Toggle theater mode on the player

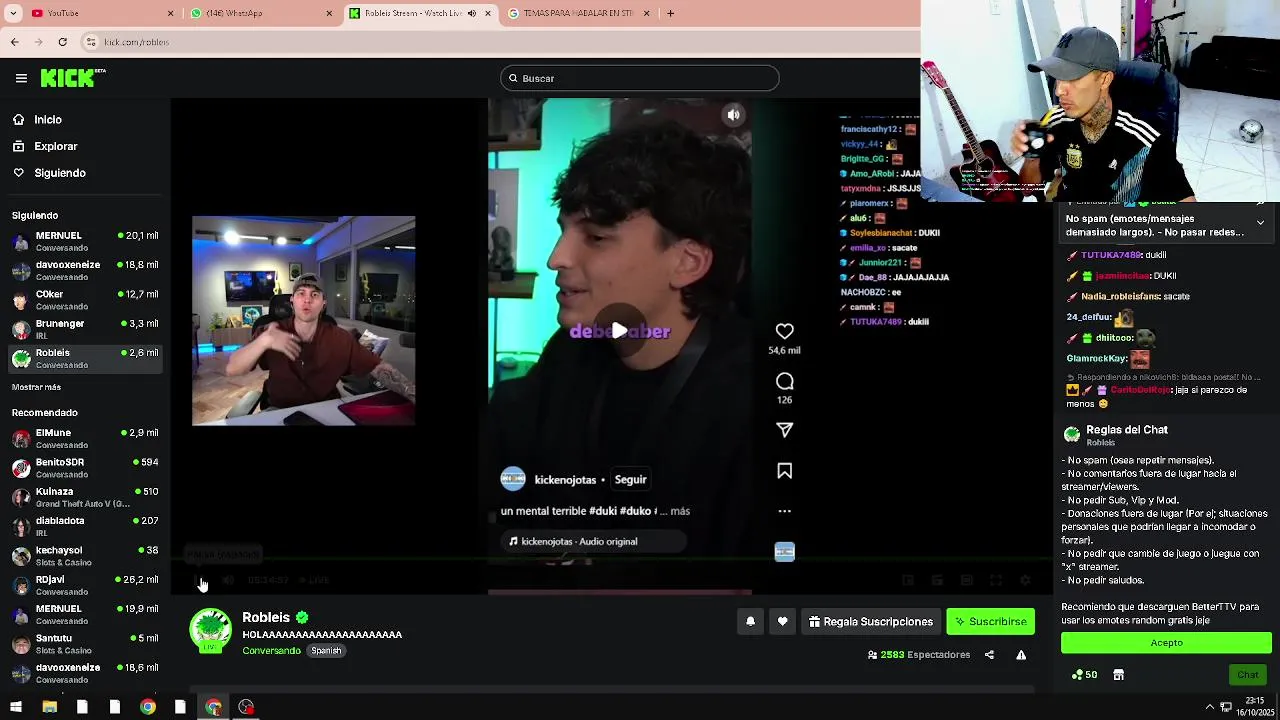click(x=966, y=580)
